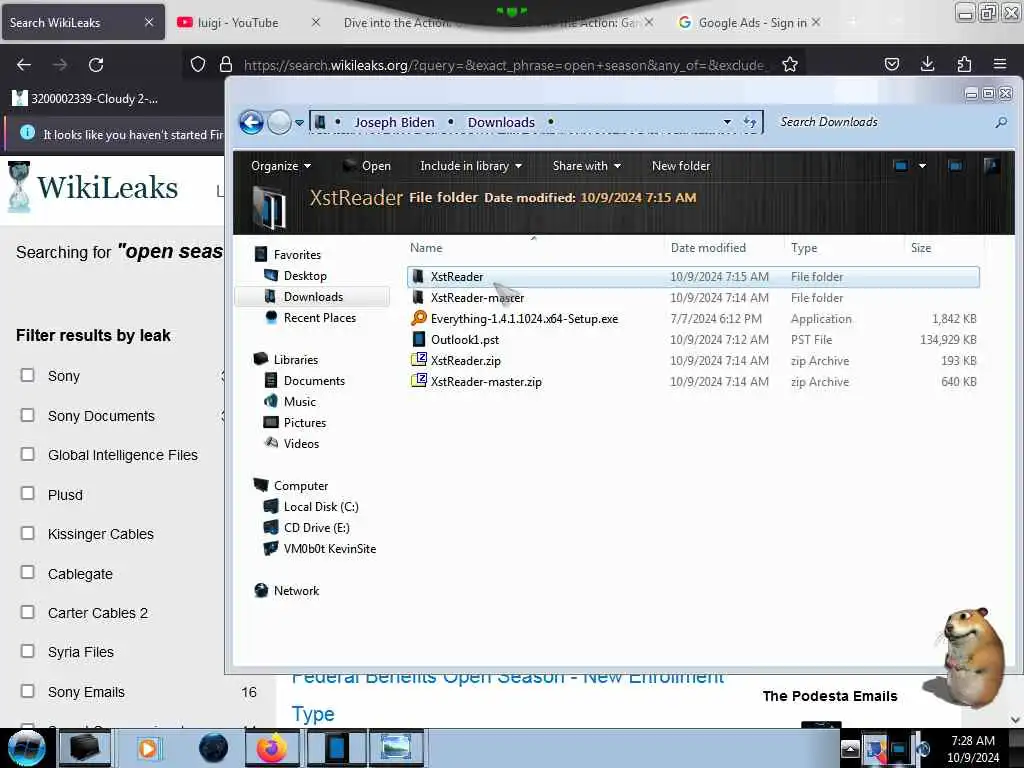This screenshot has height=768, width=1024.
Task: Check the Kissinger Cables filter
Action: click(x=27, y=533)
